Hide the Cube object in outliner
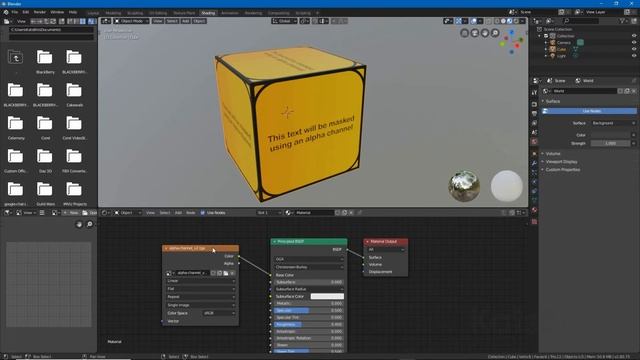Viewport: 640px width, 360px height. tap(634, 49)
